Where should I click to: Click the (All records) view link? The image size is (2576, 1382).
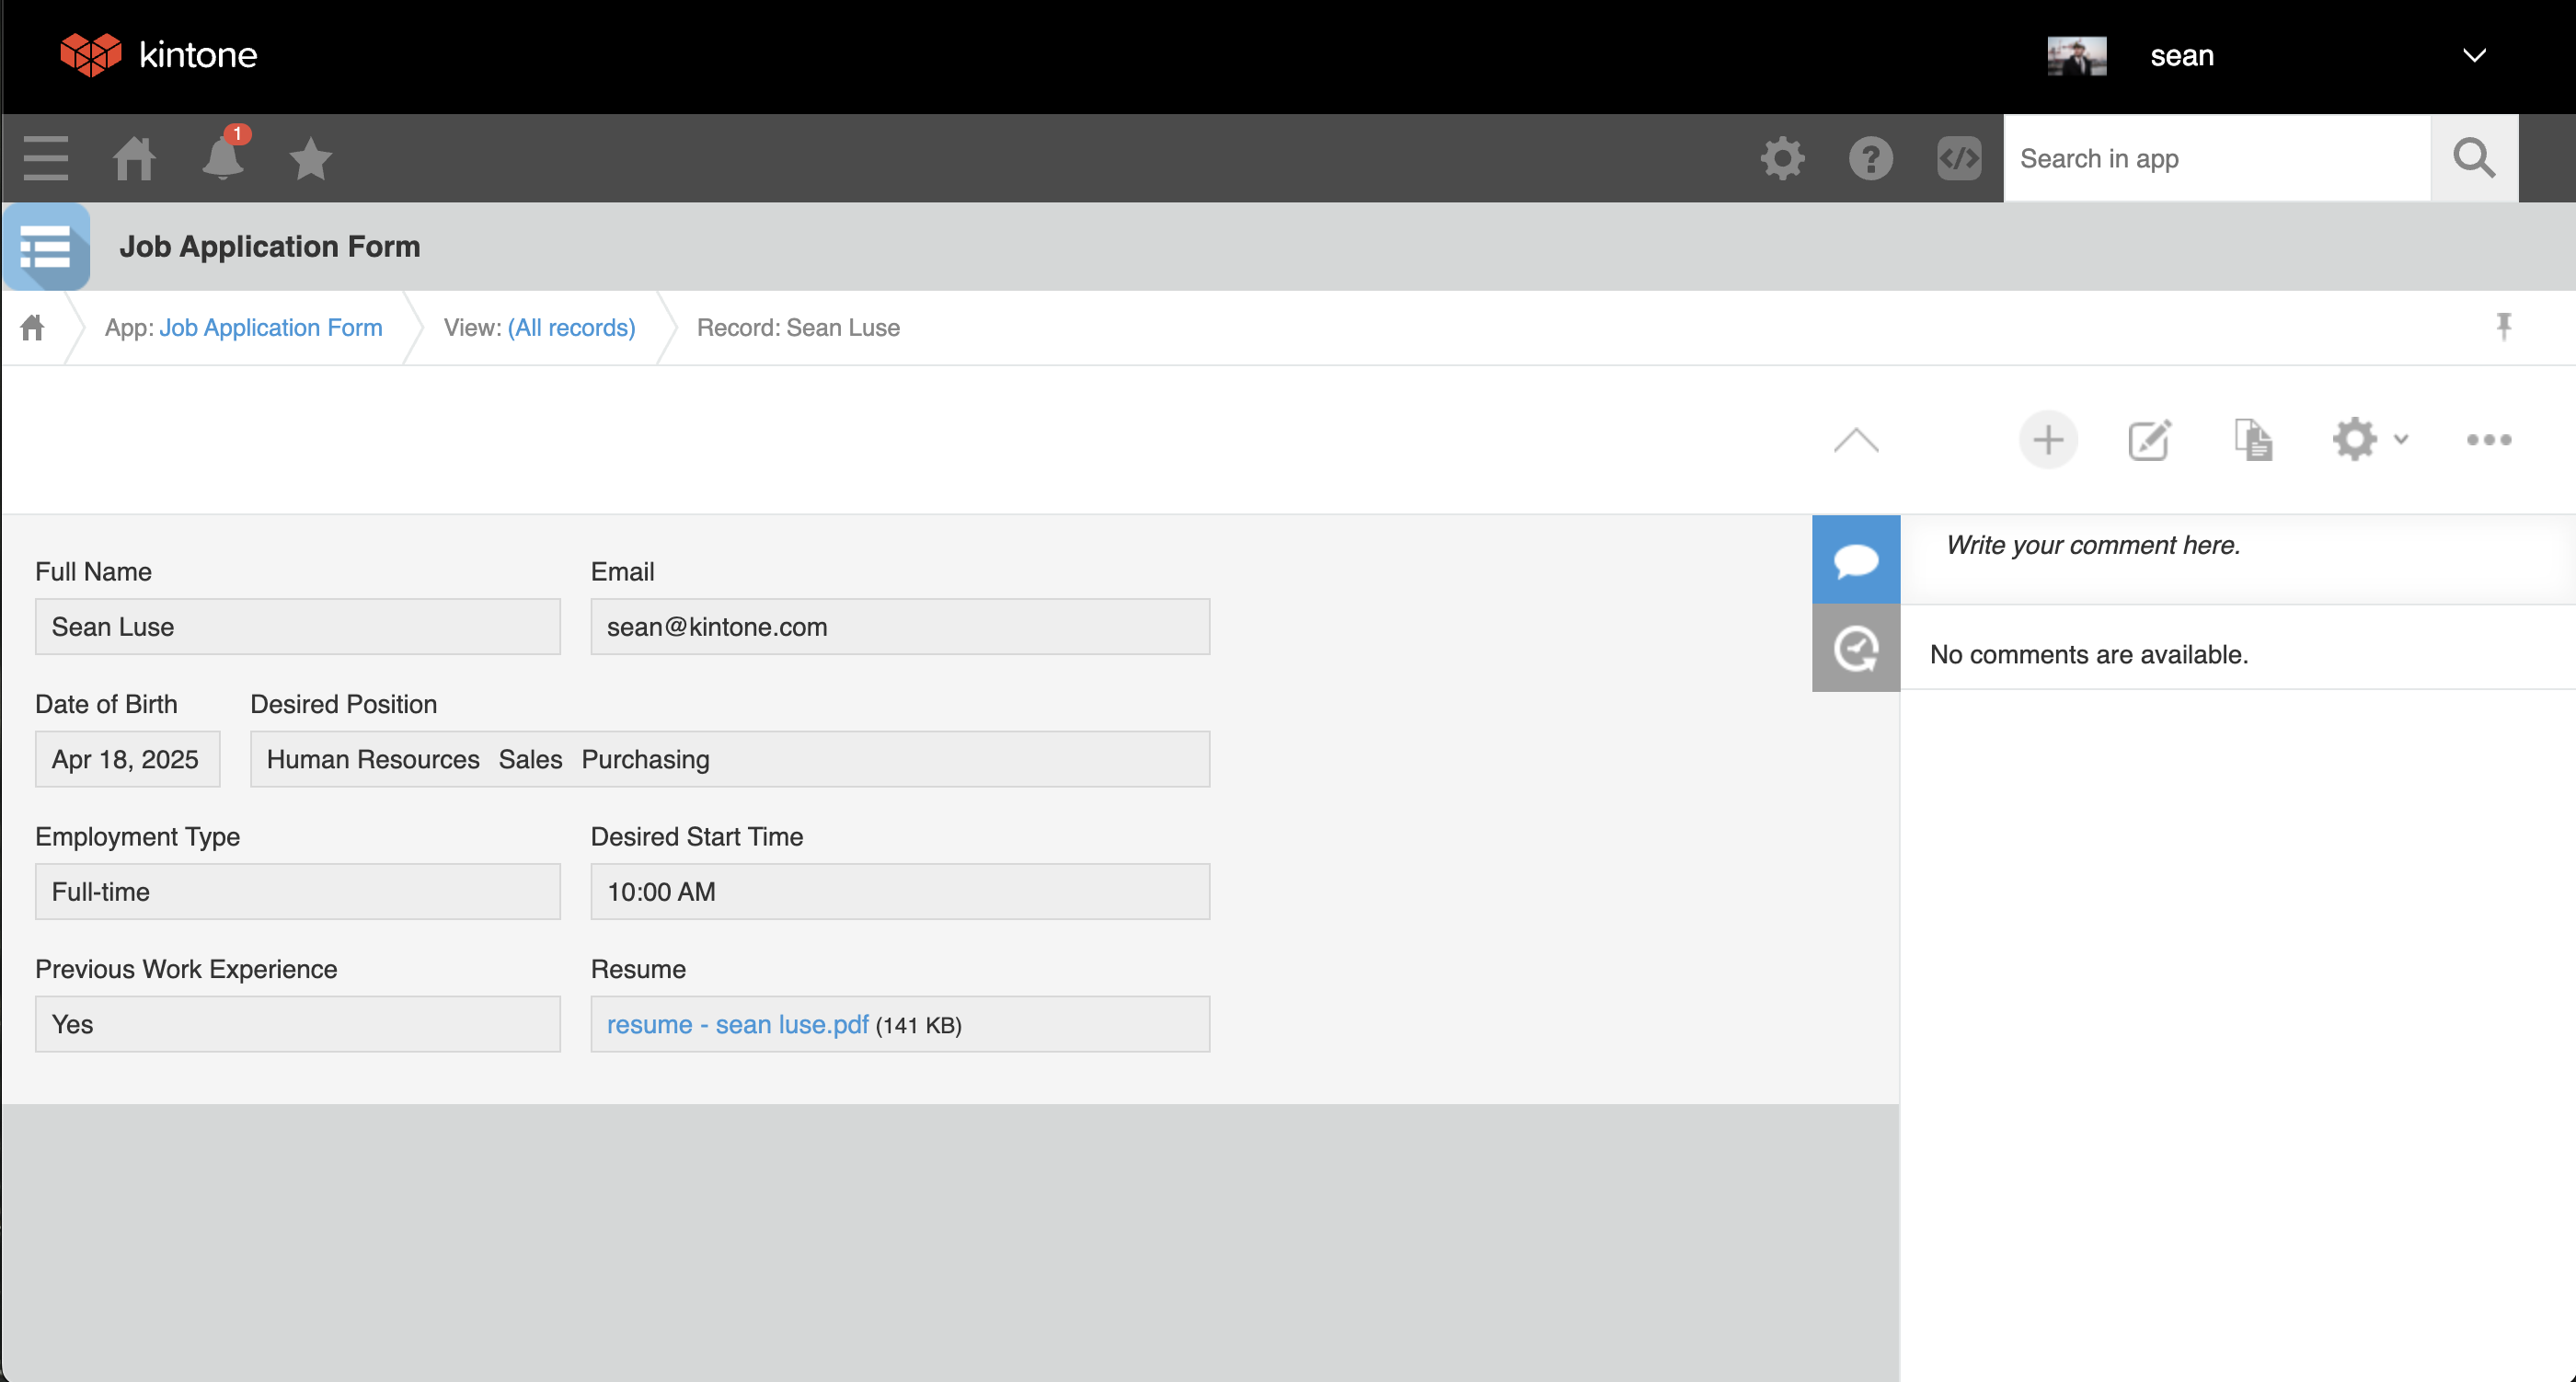click(571, 327)
